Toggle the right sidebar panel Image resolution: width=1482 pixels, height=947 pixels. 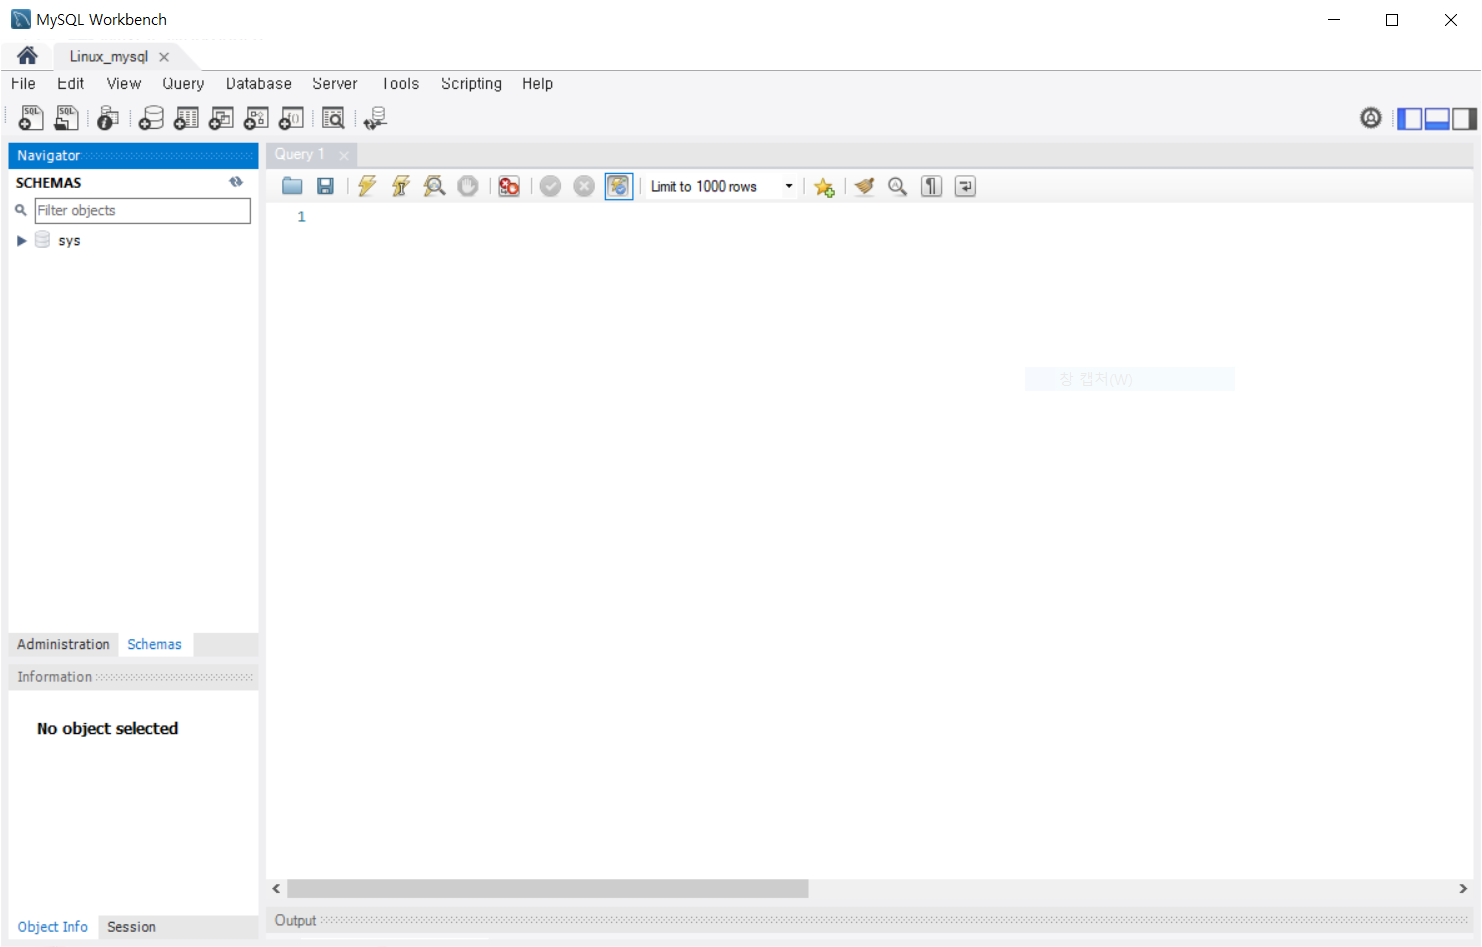(x=1464, y=118)
